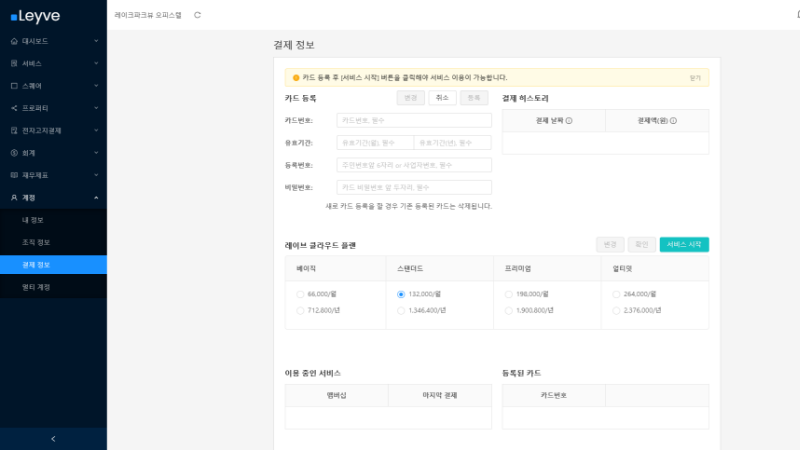This screenshot has height=450, width=800.
Task: Click the 변경 button in 카드 등록
Action: coord(411,97)
